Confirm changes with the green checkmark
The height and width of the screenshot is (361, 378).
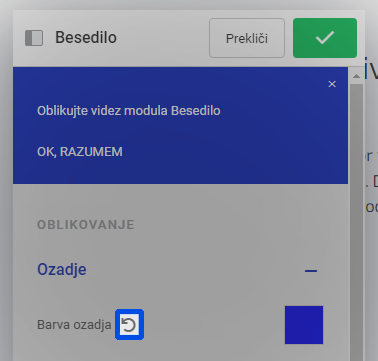tap(325, 38)
